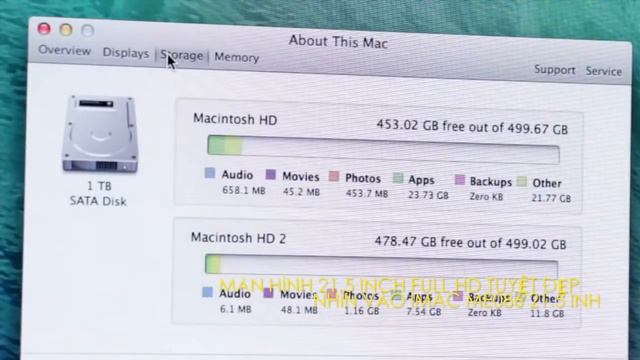
Task: Click the Macintosh HD storage usage bar
Action: pyautogui.click(x=383, y=150)
